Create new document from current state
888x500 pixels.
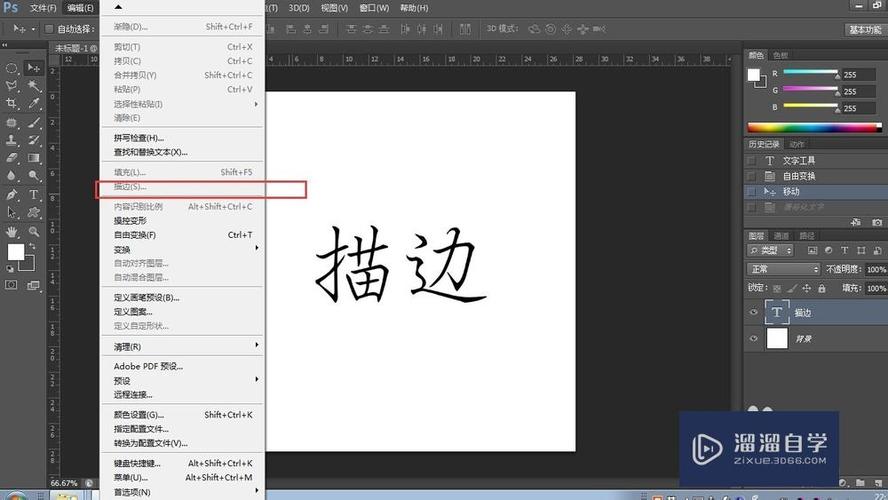pos(856,223)
